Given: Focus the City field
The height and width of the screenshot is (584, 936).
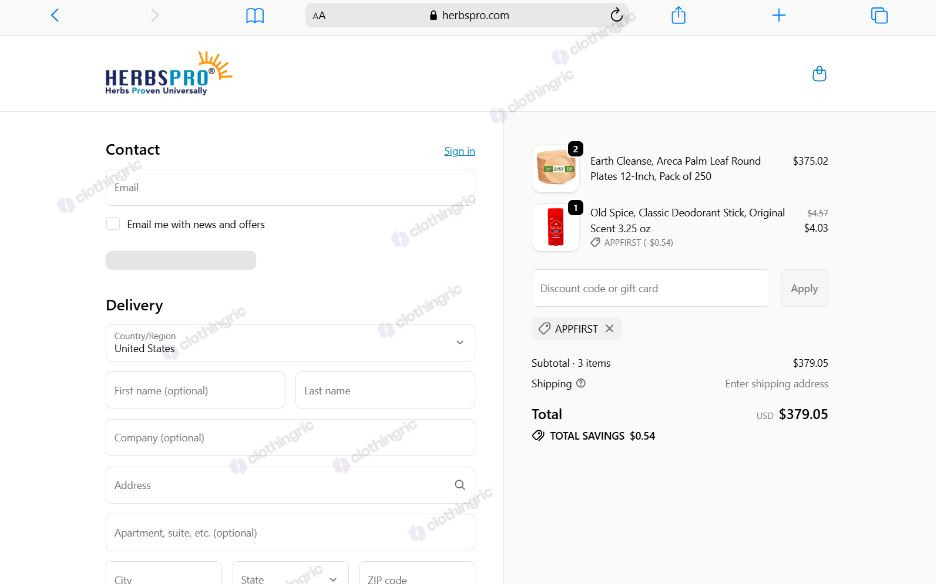Looking at the screenshot, I should pyautogui.click(x=164, y=573).
